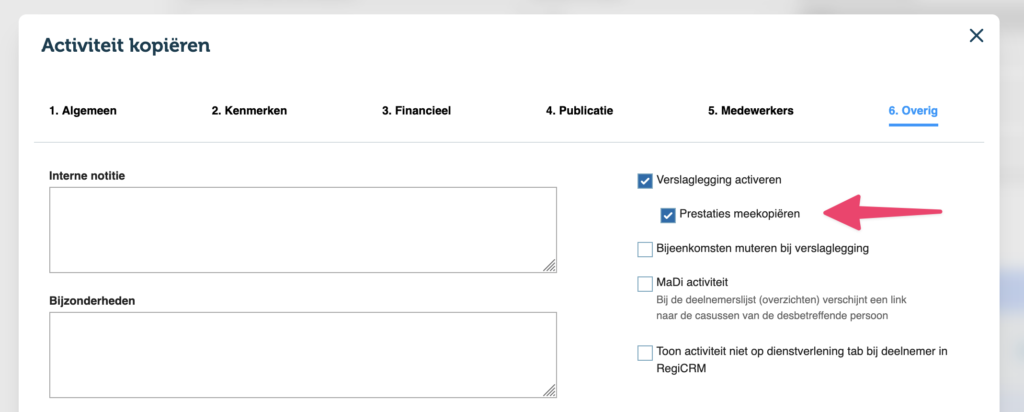Go to the 3. Financieel tab
1024x412 pixels.
click(x=416, y=111)
